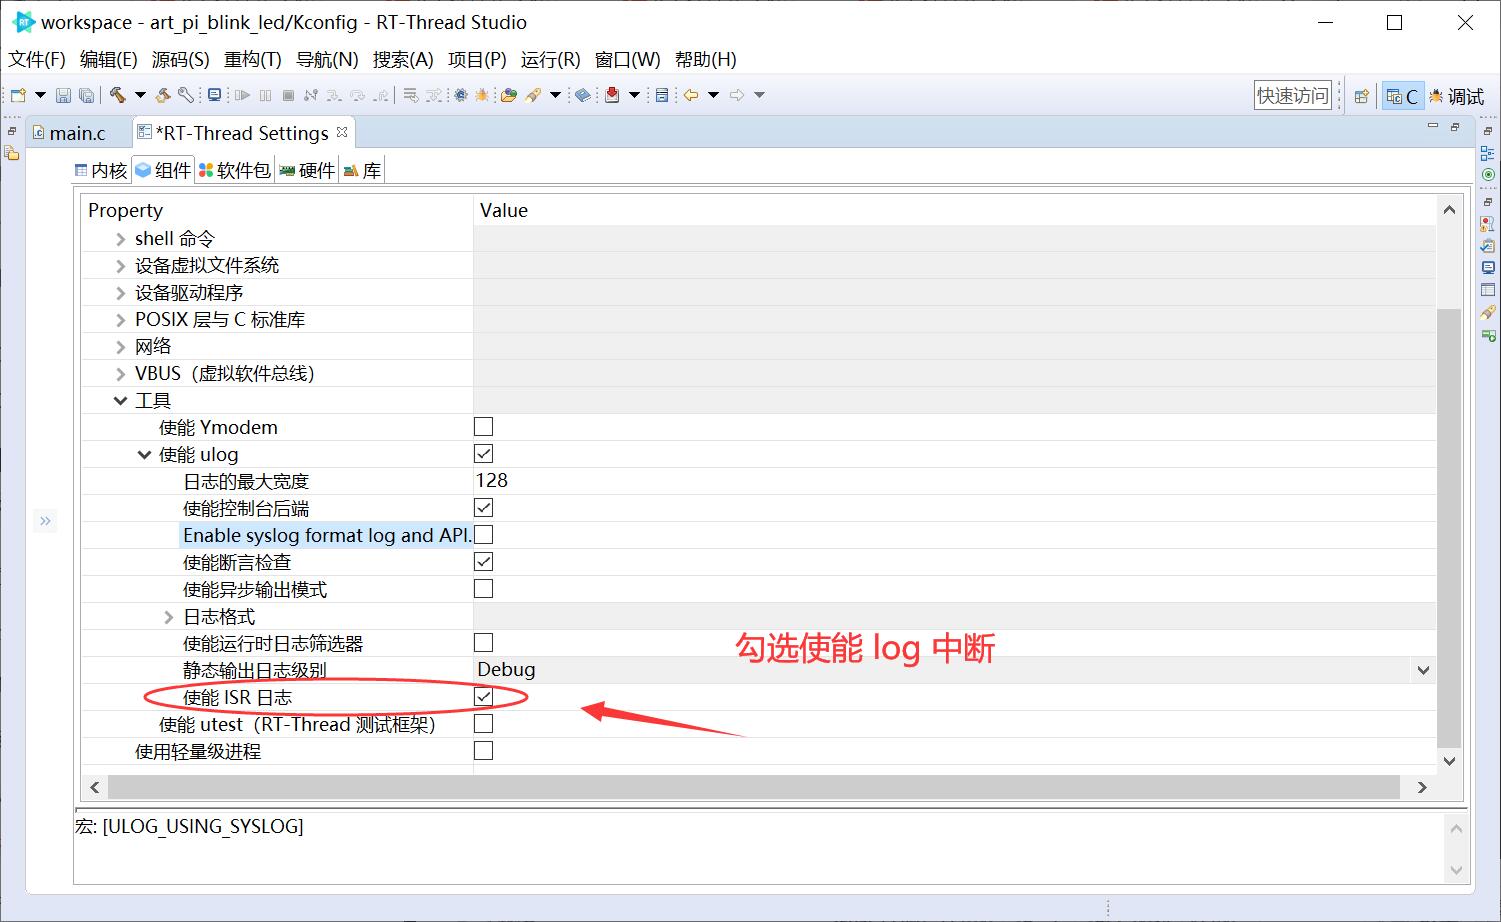The height and width of the screenshot is (922, 1501).
Task: Check Enable syslog format log and API
Action: (x=484, y=535)
